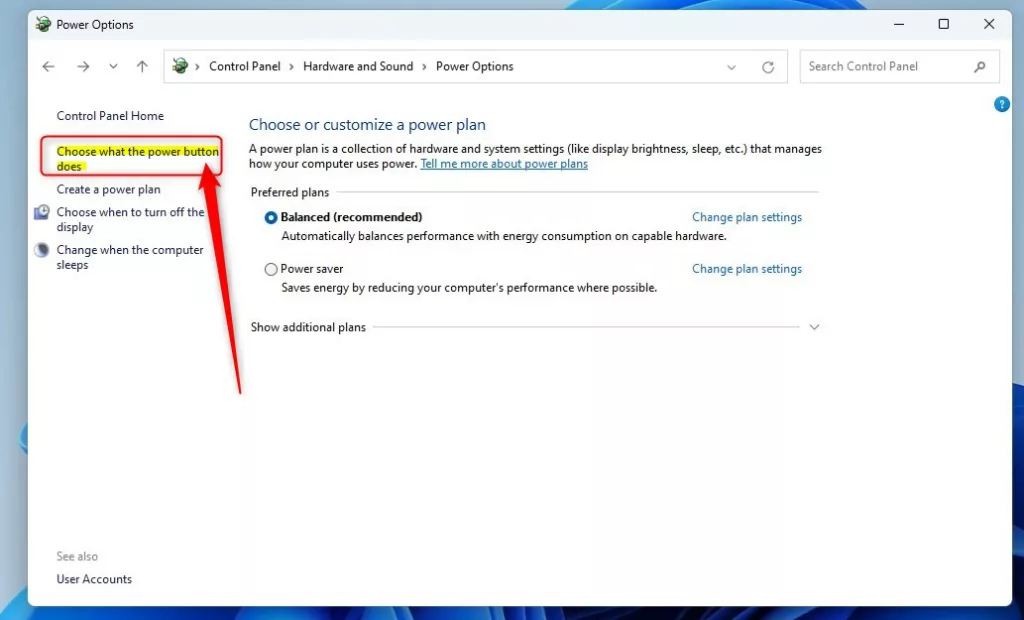Click the back navigation arrow
This screenshot has height=620, width=1024.
(x=48, y=66)
